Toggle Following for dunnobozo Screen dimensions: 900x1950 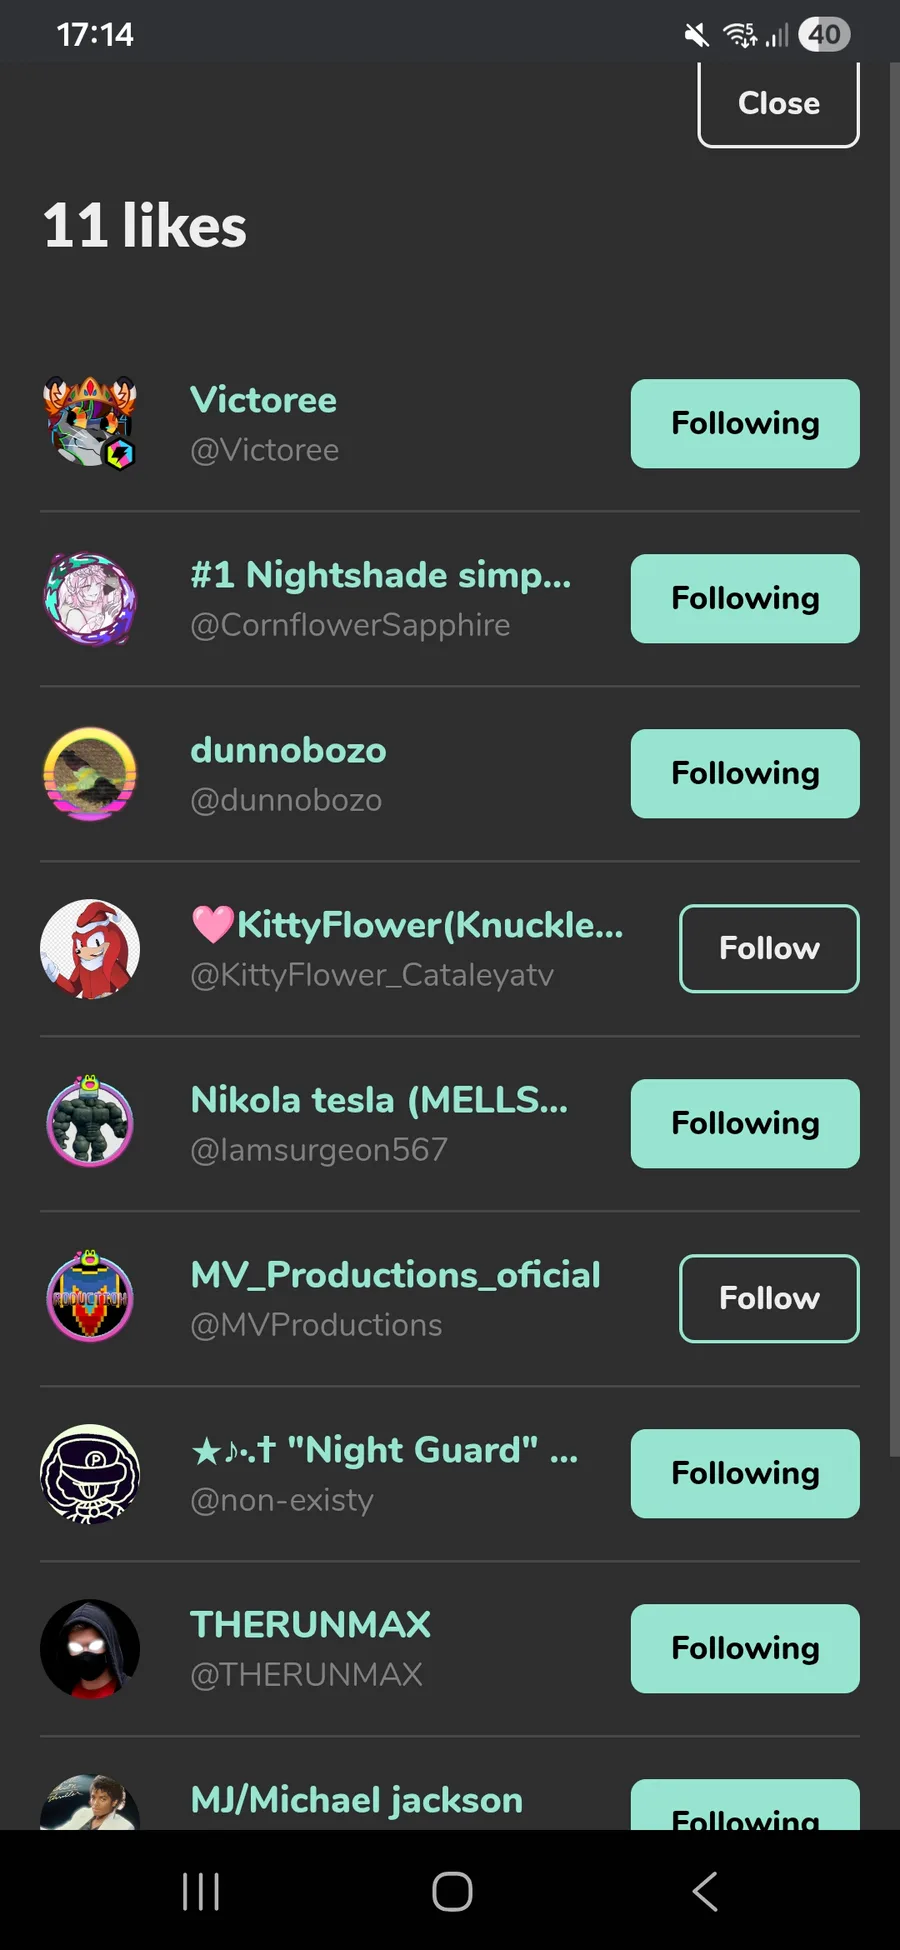coord(745,774)
